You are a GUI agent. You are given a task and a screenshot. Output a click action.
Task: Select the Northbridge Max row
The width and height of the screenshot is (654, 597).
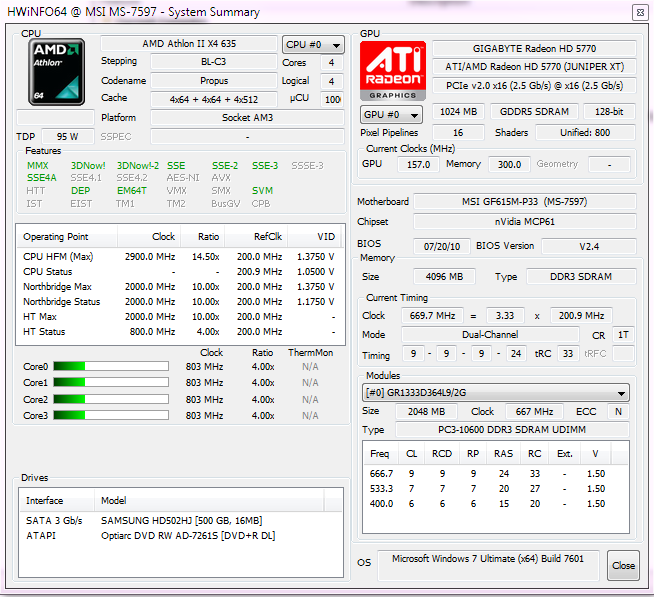pos(179,287)
